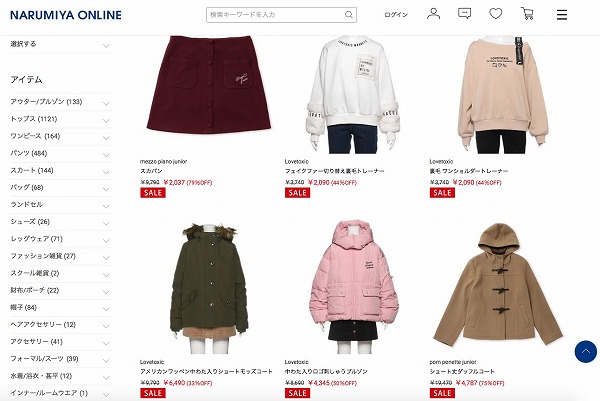The height and width of the screenshot is (401, 600).
Task: Click the search magnifier icon
Action: [x=349, y=15]
